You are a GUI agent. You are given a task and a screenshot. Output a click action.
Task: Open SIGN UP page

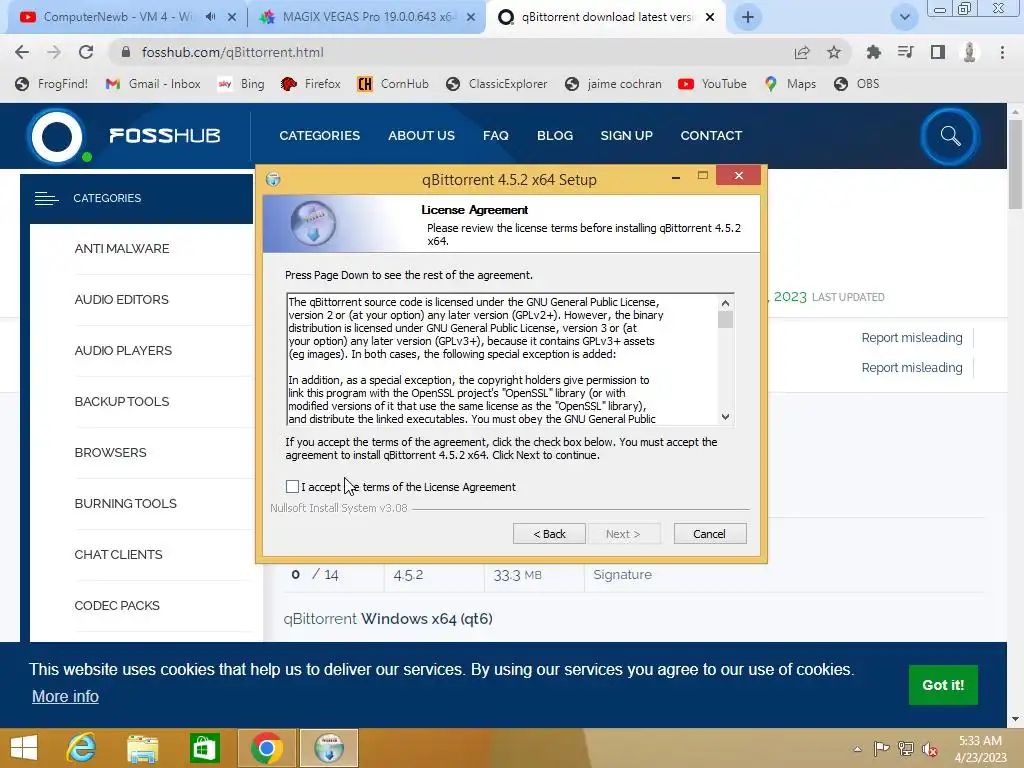(x=626, y=136)
